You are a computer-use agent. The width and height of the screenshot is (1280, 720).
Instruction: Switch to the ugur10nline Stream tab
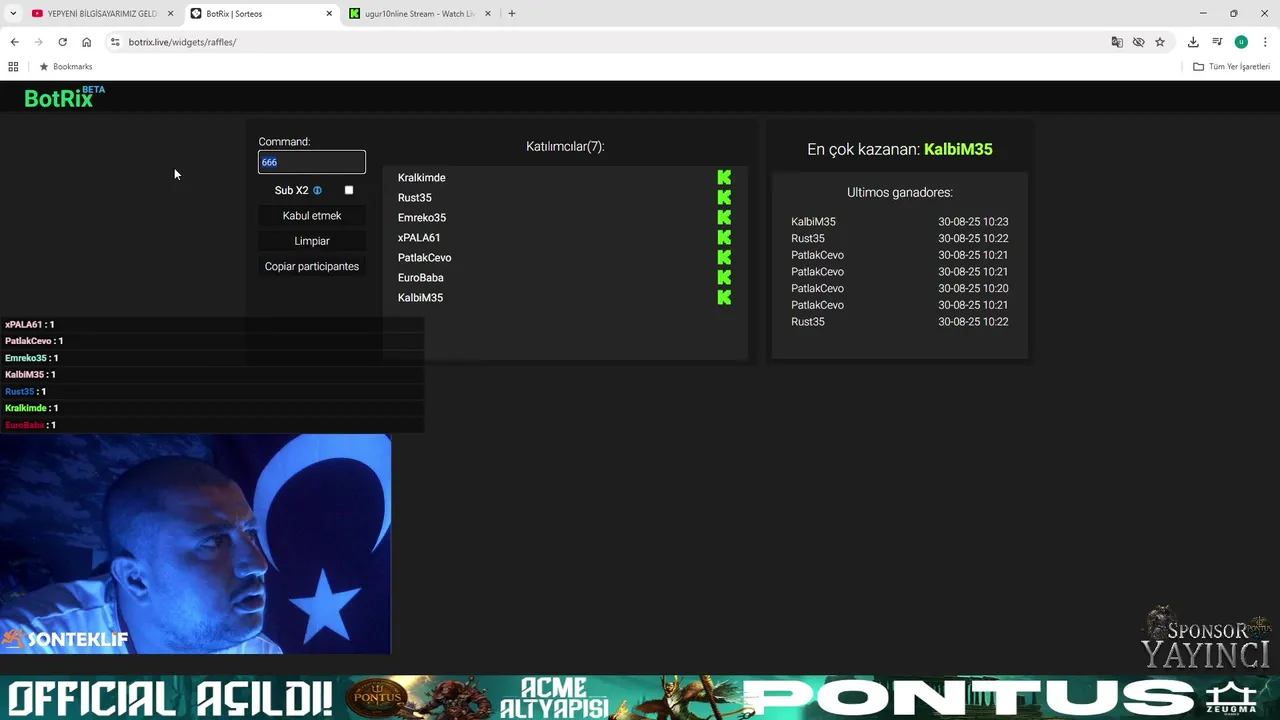[420, 14]
